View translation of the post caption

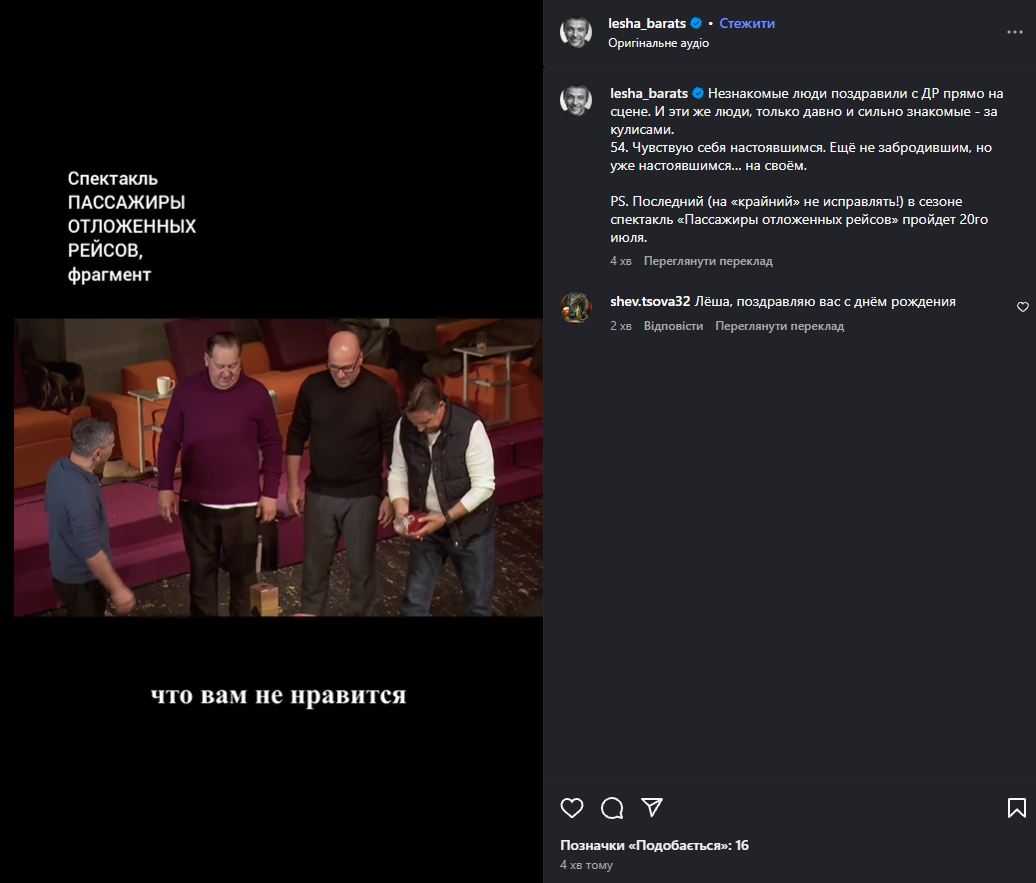[708, 261]
